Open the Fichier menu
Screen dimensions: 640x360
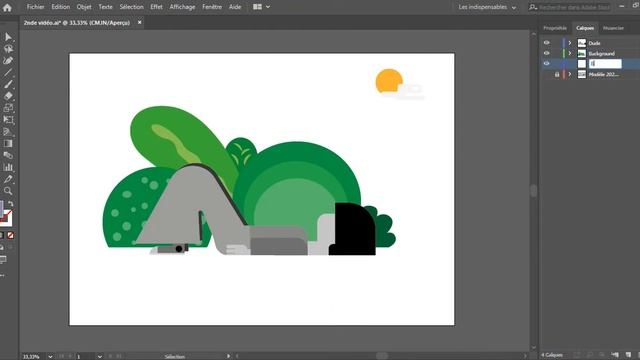tap(36, 7)
